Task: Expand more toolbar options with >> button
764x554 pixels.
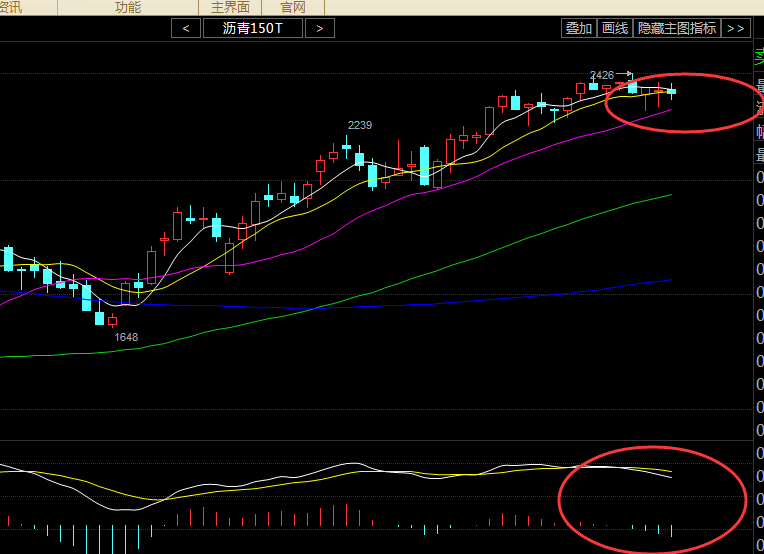Action: 735,28
